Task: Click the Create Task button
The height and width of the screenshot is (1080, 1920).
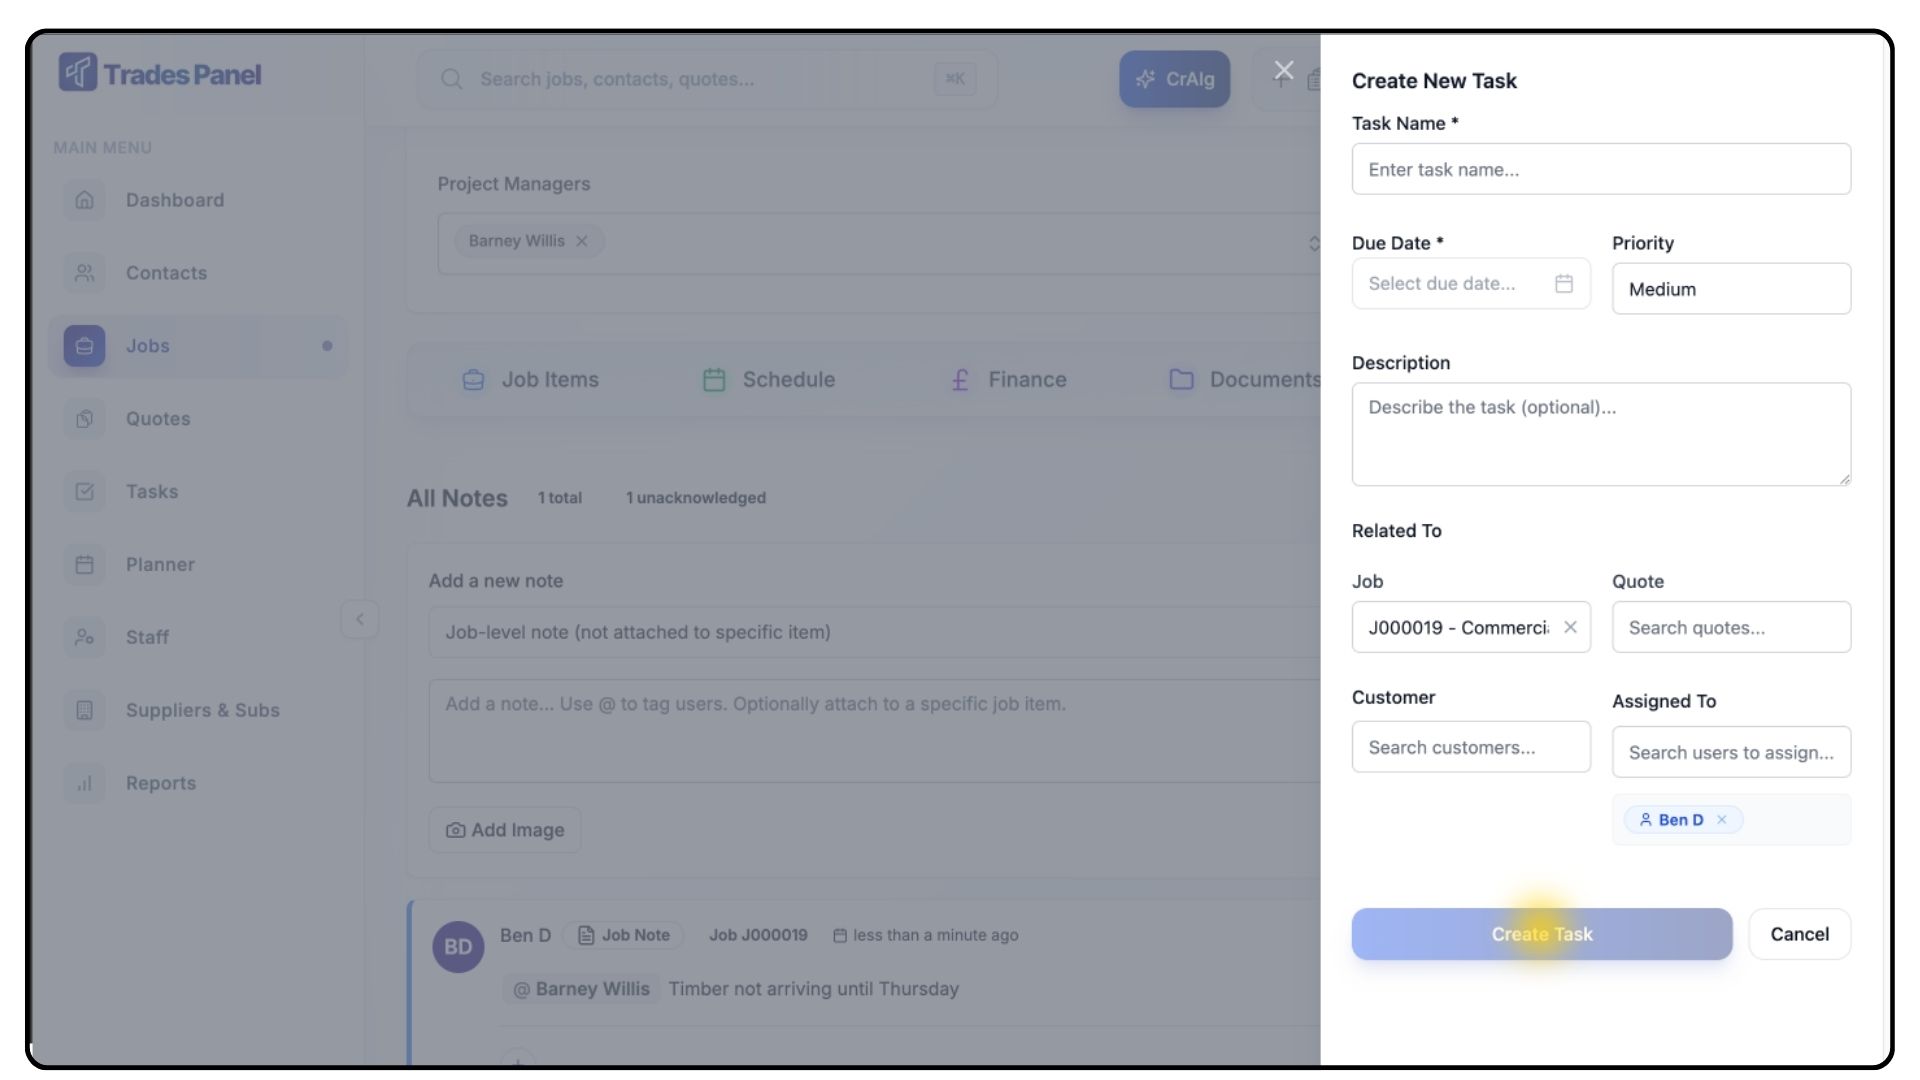Action: (x=1541, y=934)
